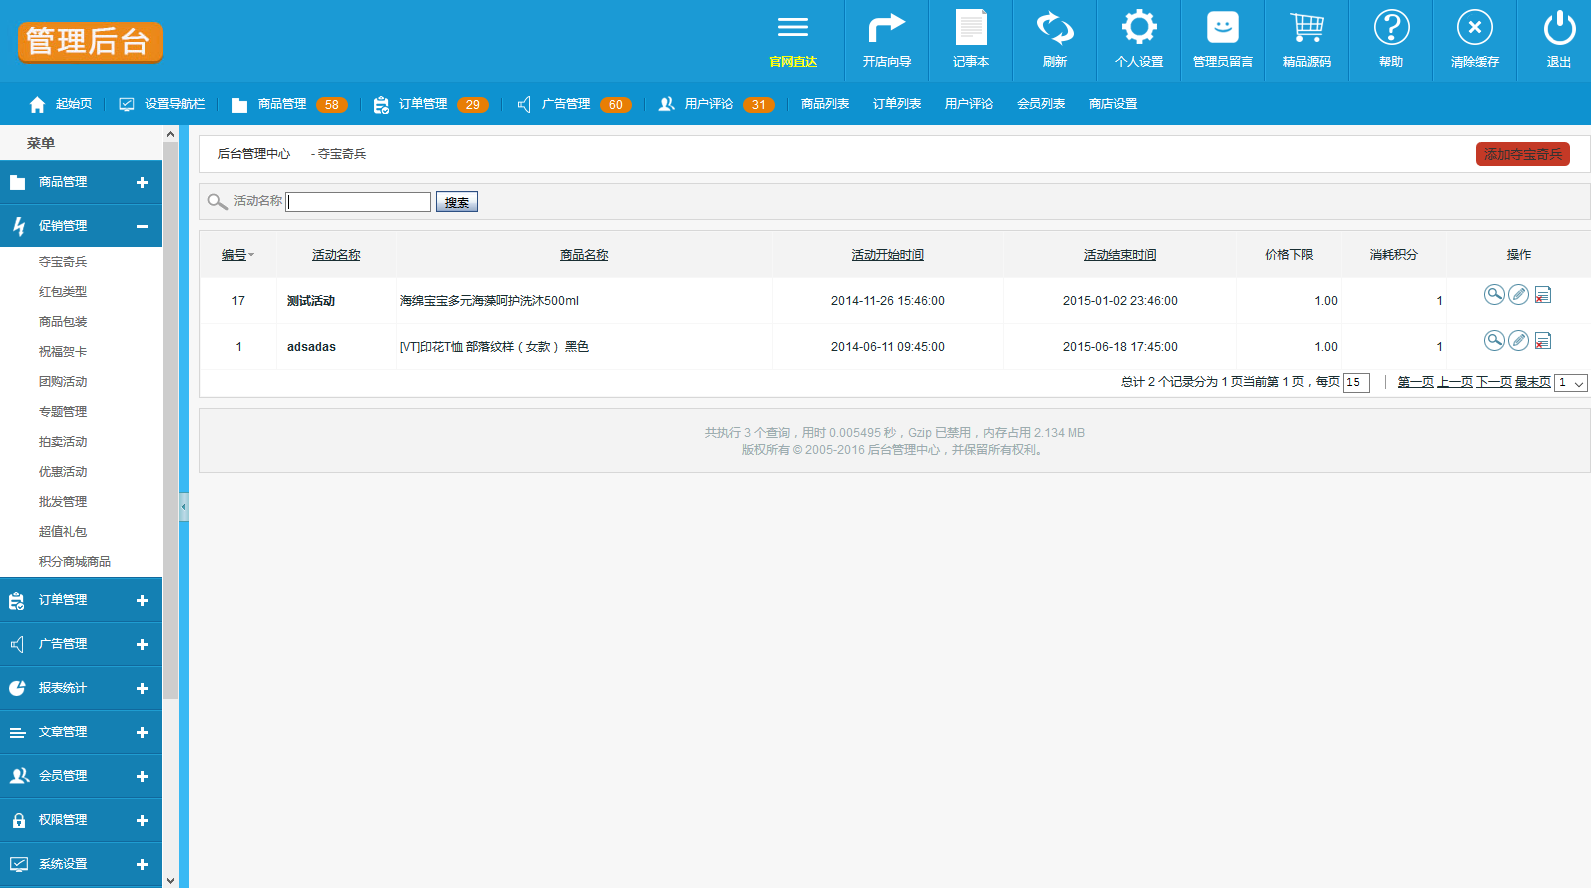Expand the 会员管理 sidebar section
The width and height of the screenshot is (1591, 888).
coord(142,776)
